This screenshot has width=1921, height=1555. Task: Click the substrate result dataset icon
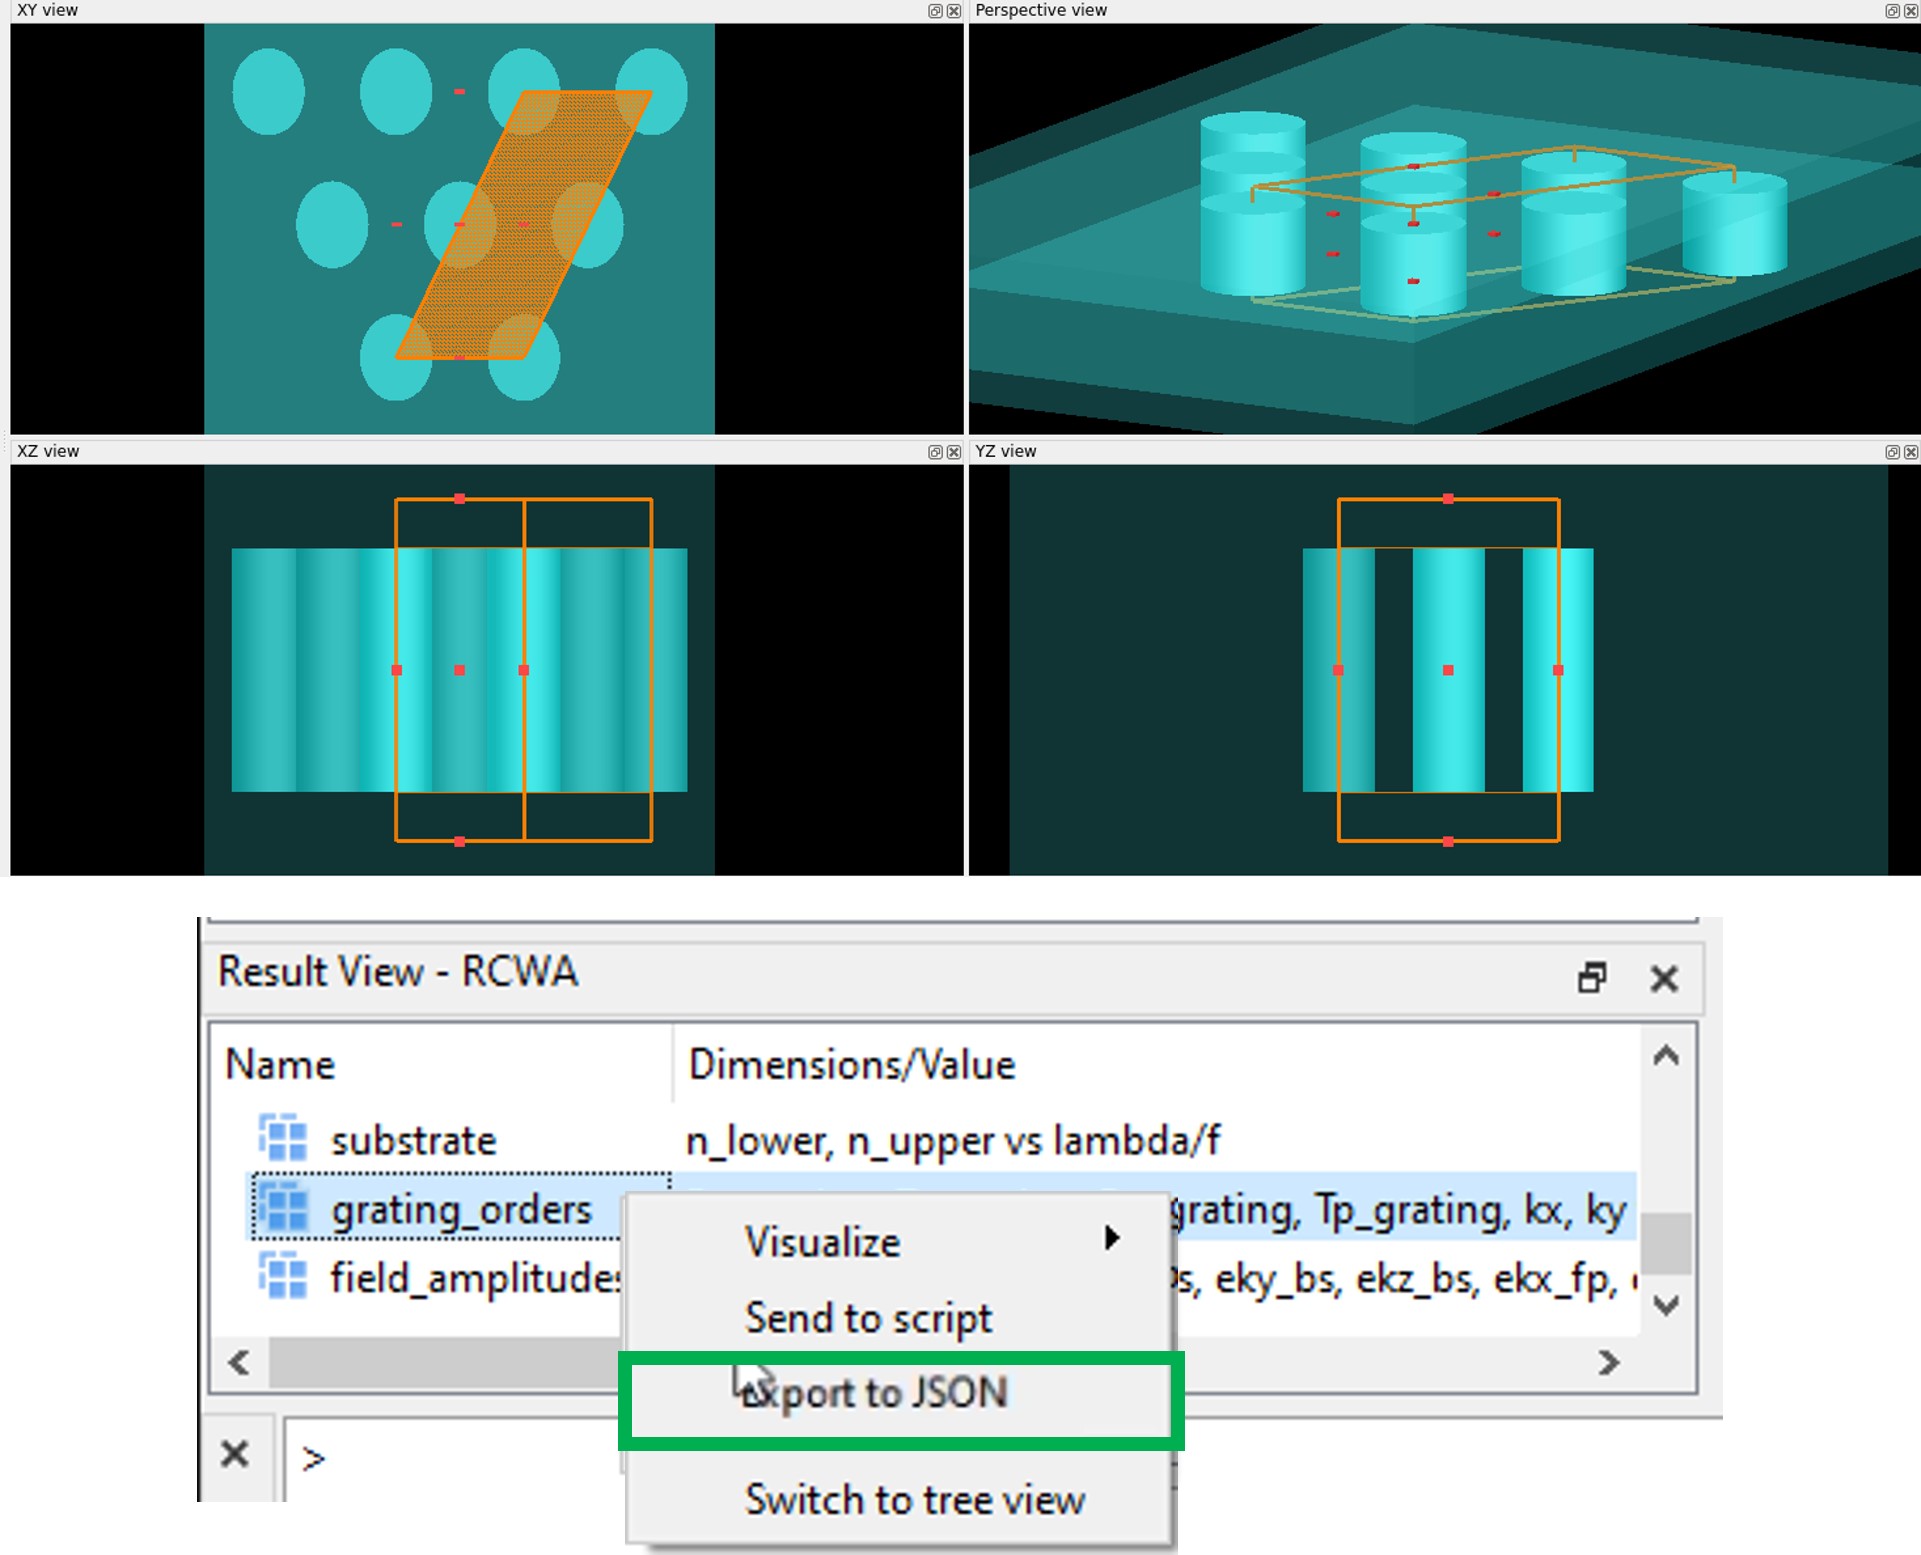283,1138
